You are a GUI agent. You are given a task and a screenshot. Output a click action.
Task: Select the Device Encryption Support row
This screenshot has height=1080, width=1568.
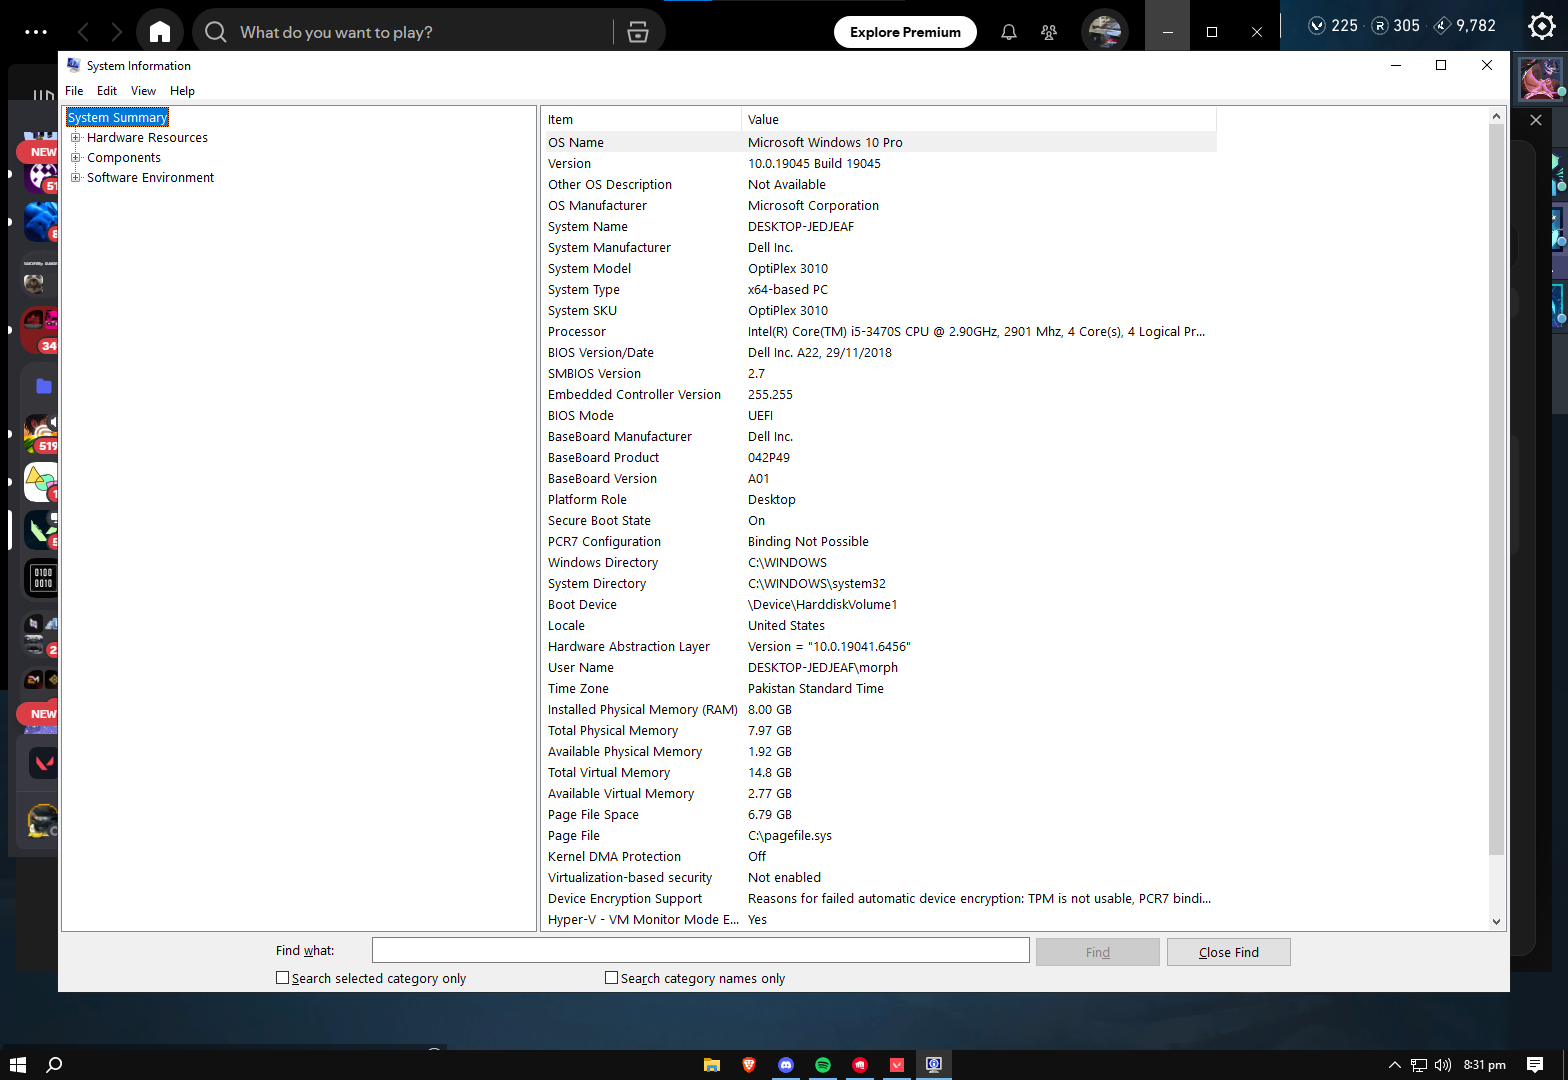(x=879, y=899)
